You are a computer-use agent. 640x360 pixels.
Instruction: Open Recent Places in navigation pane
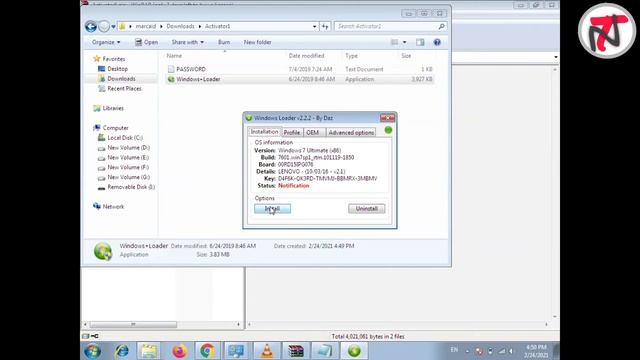(x=124, y=88)
